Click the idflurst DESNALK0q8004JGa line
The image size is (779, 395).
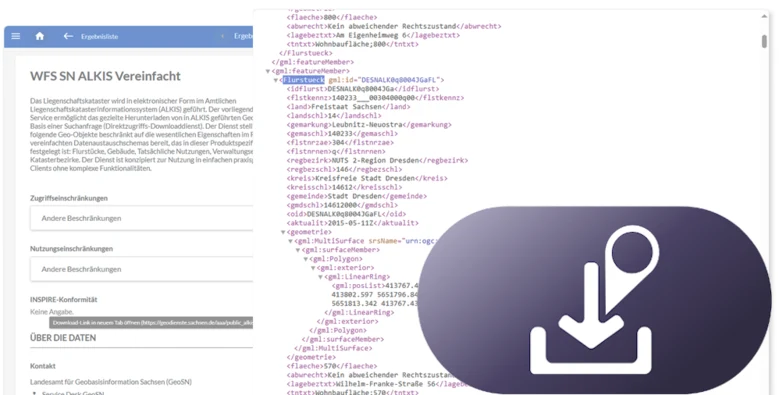(363, 89)
